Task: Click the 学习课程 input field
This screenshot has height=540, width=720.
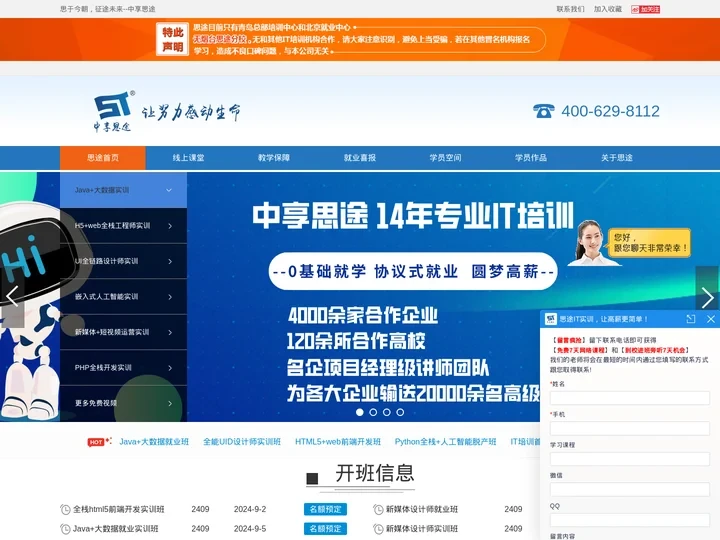Action: 630,459
